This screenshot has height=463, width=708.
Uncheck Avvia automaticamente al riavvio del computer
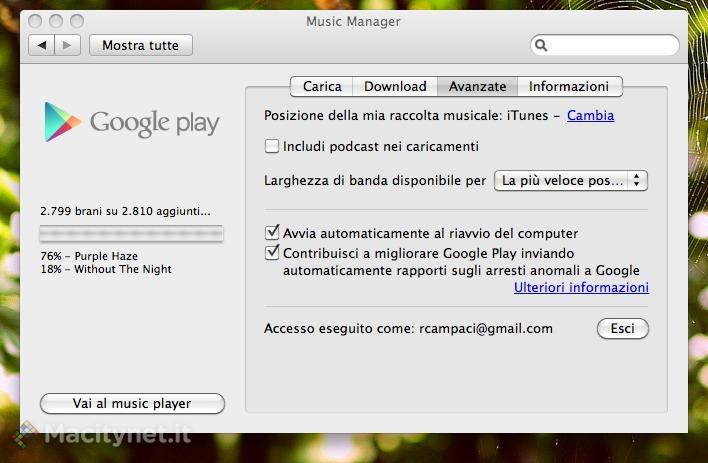pyautogui.click(x=272, y=233)
